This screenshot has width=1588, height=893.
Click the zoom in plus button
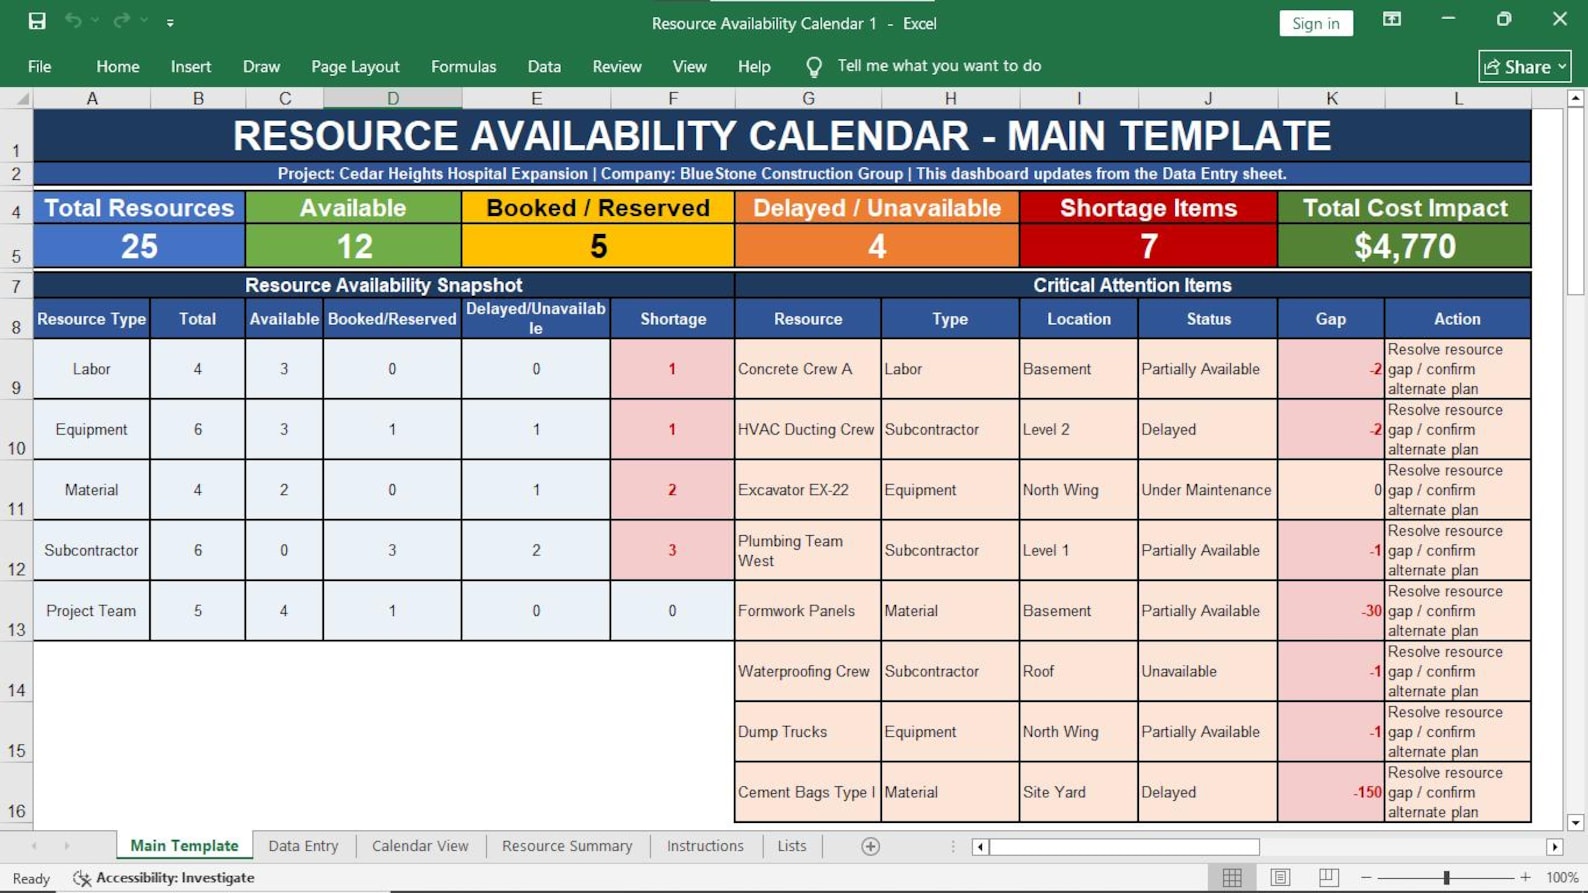tap(1525, 877)
